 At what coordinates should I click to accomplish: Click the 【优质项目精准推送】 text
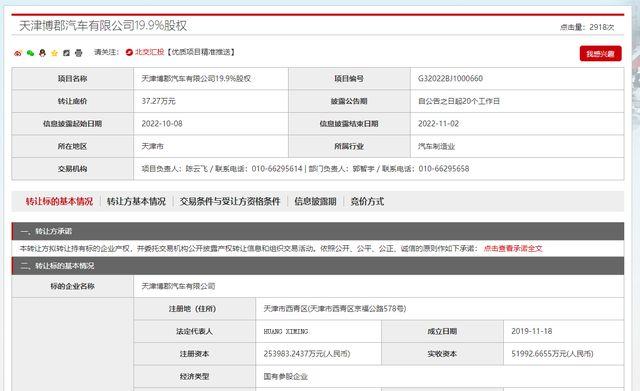point(201,52)
